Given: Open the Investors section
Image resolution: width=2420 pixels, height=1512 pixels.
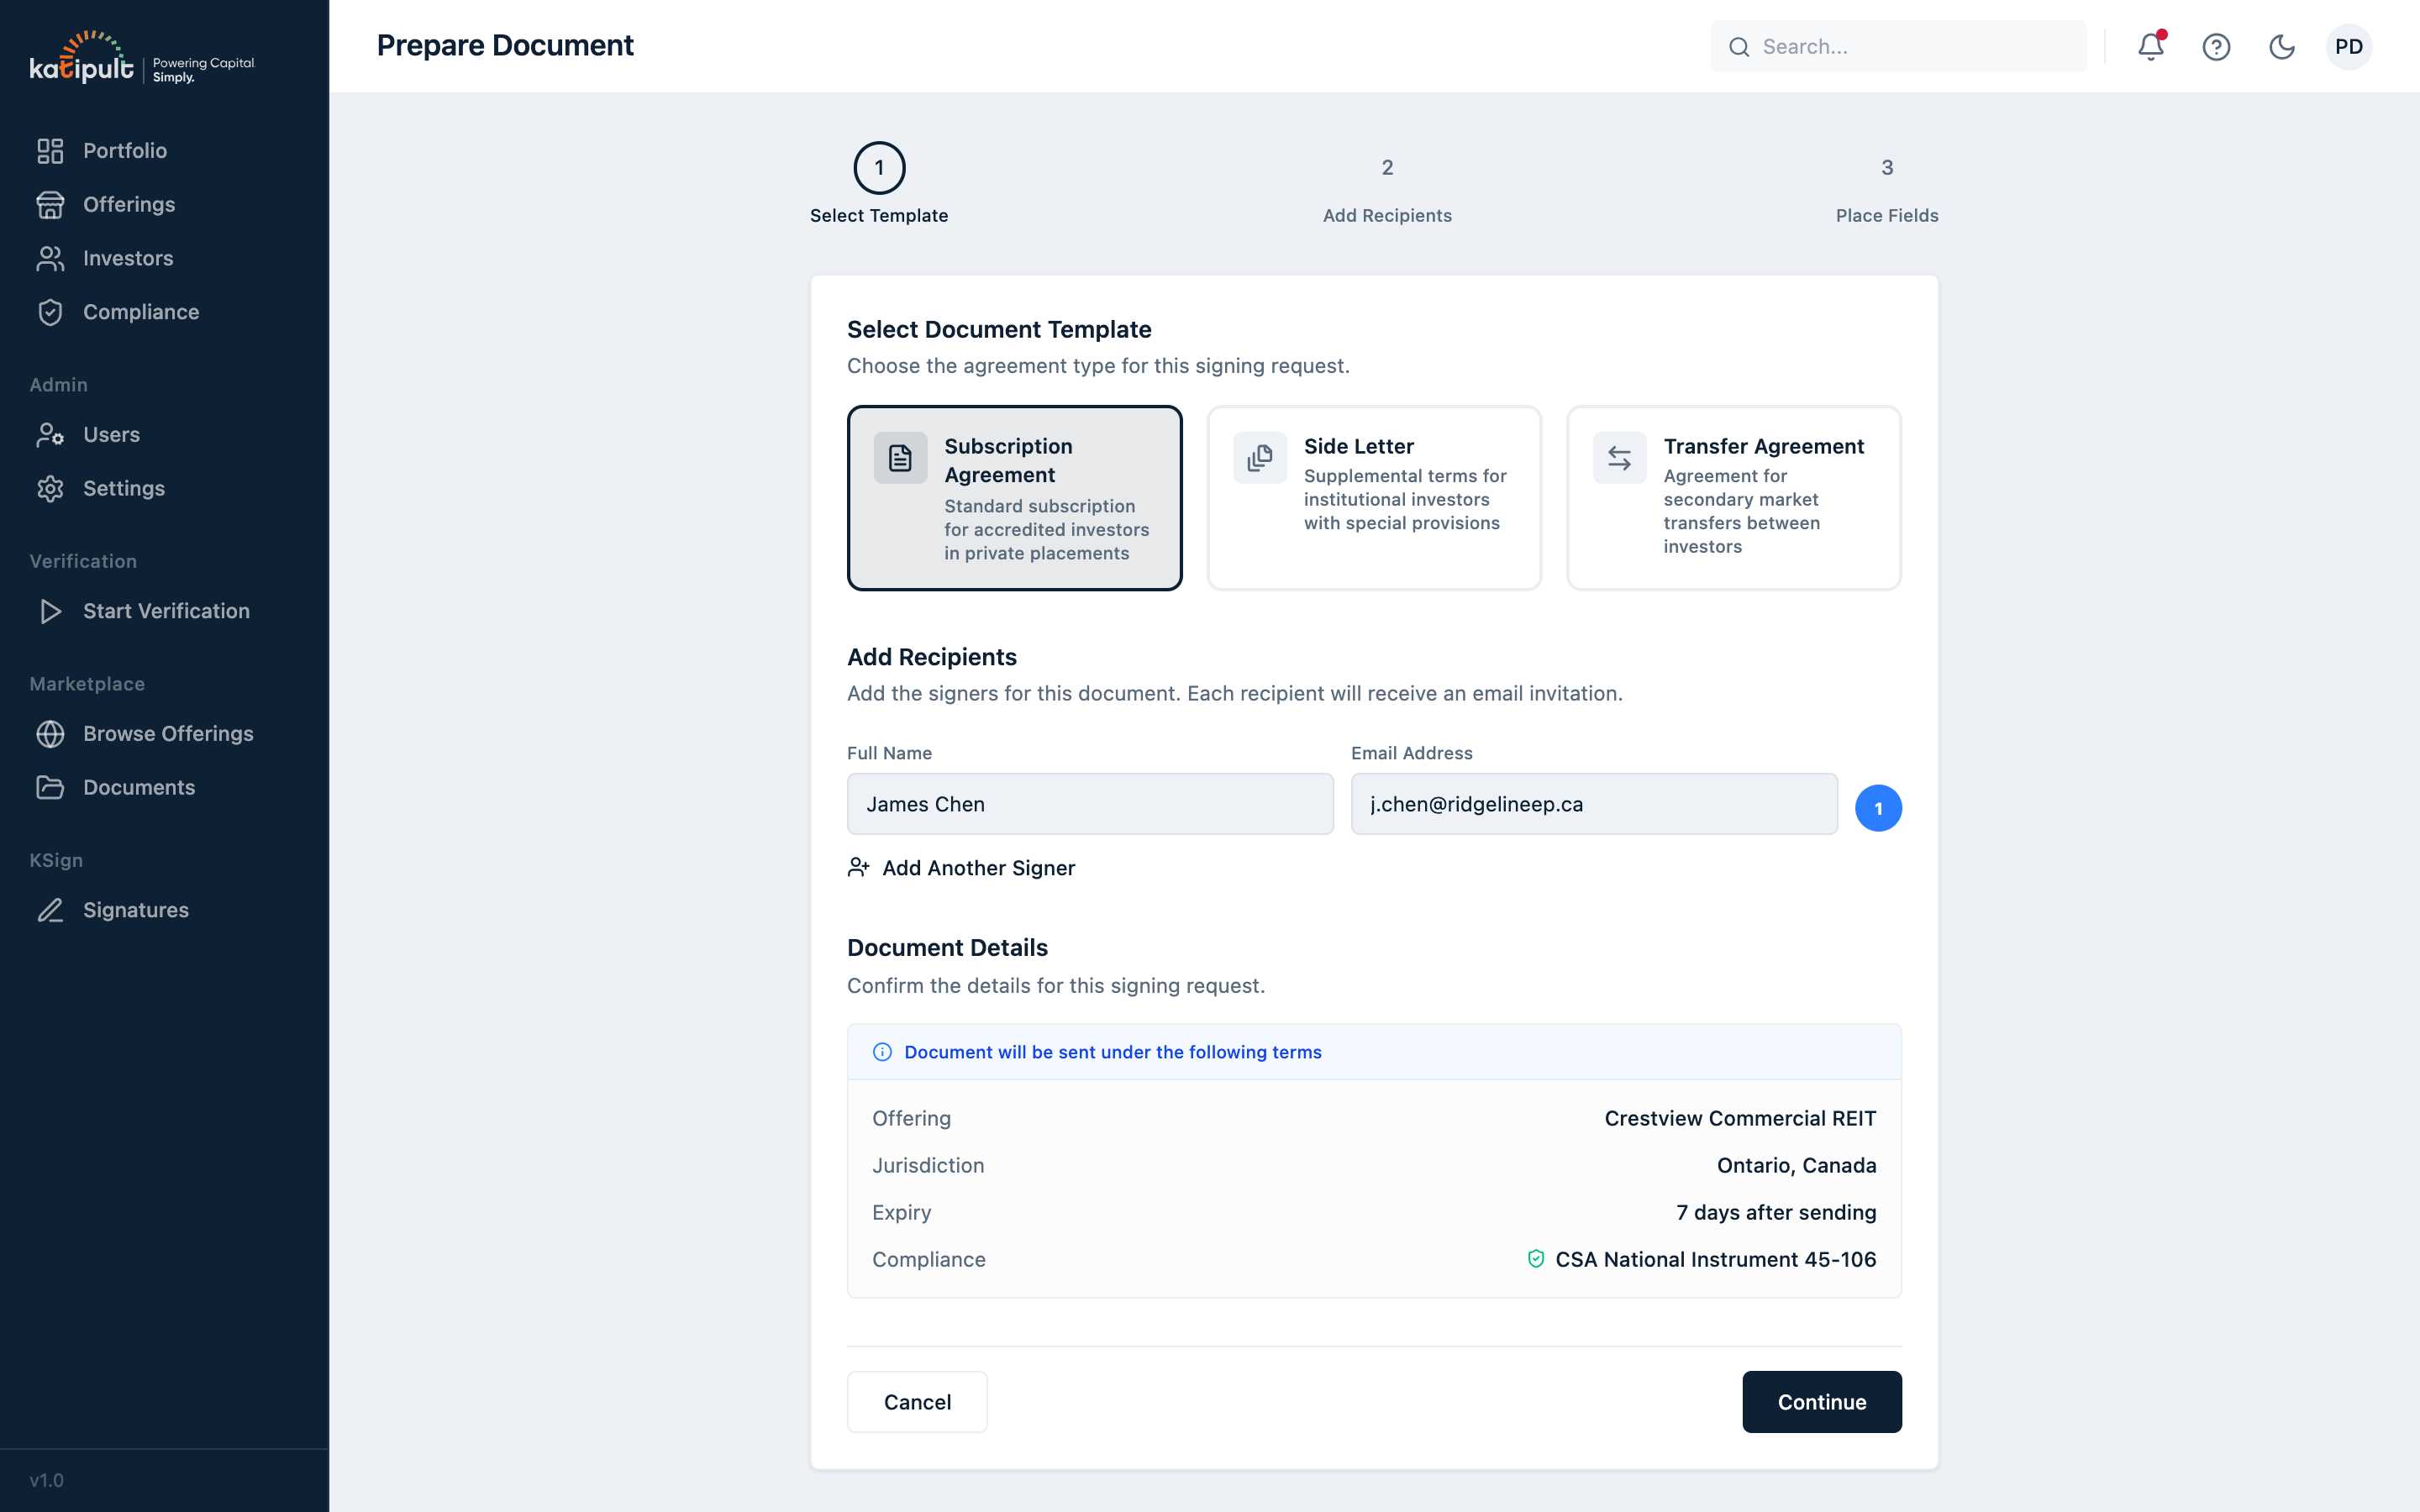Looking at the screenshot, I should click(128, 258).
